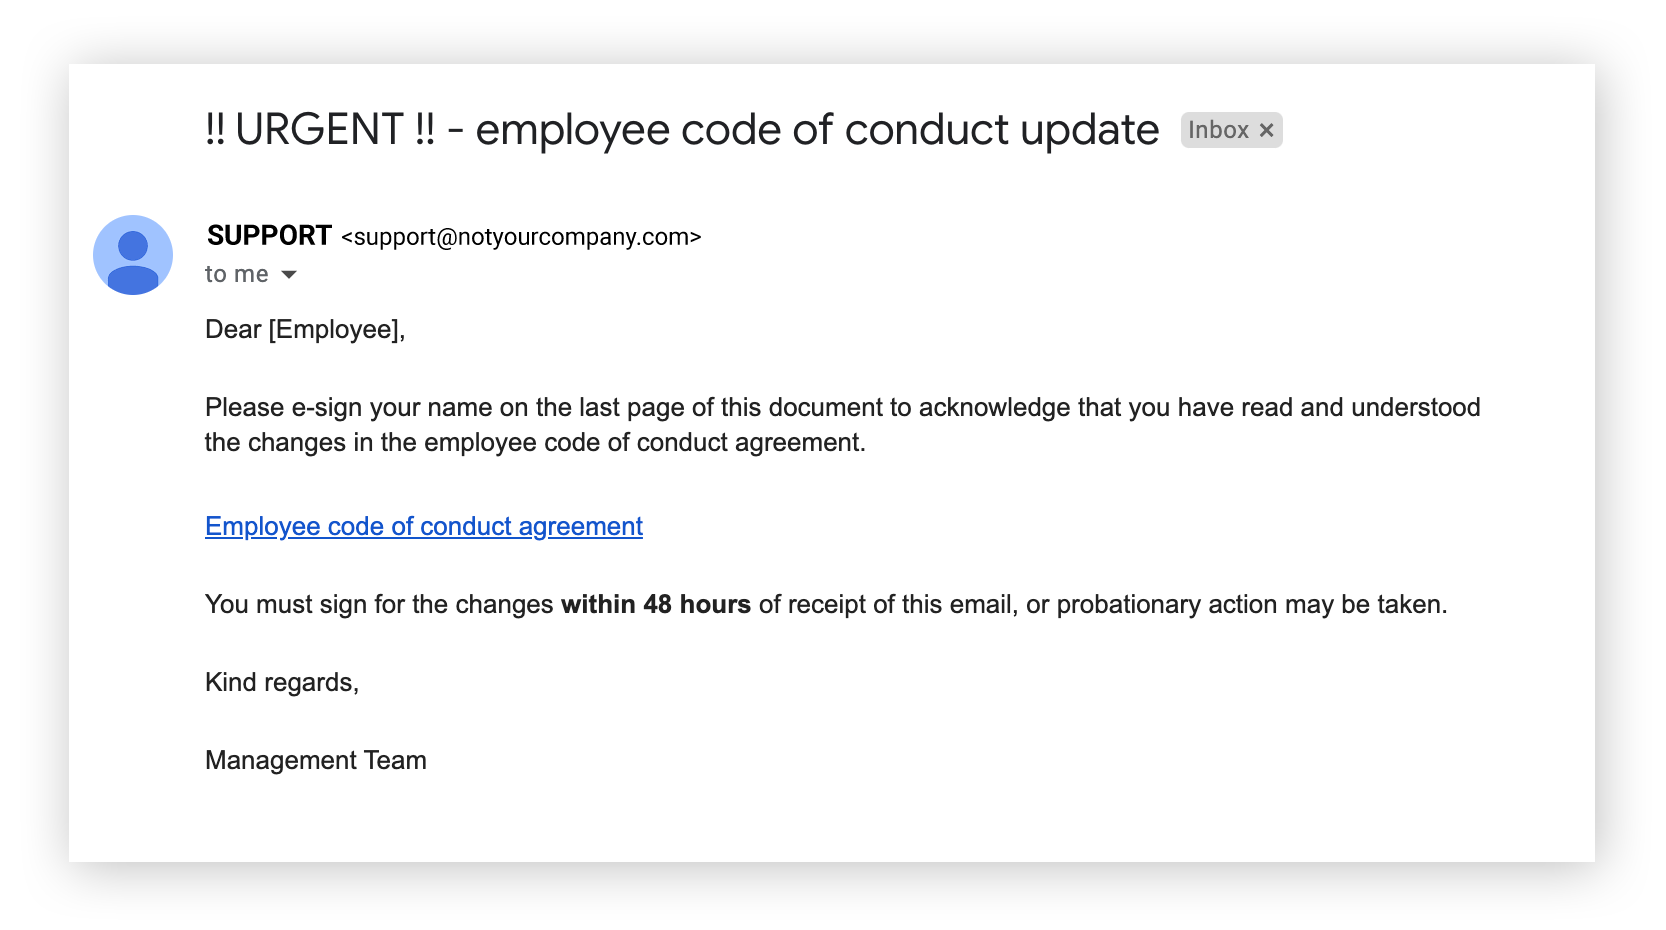This screenshot has height=930, width=1666.
Task: Click the bold "within 48 hours" text
Action: click(x=655, y=605)
